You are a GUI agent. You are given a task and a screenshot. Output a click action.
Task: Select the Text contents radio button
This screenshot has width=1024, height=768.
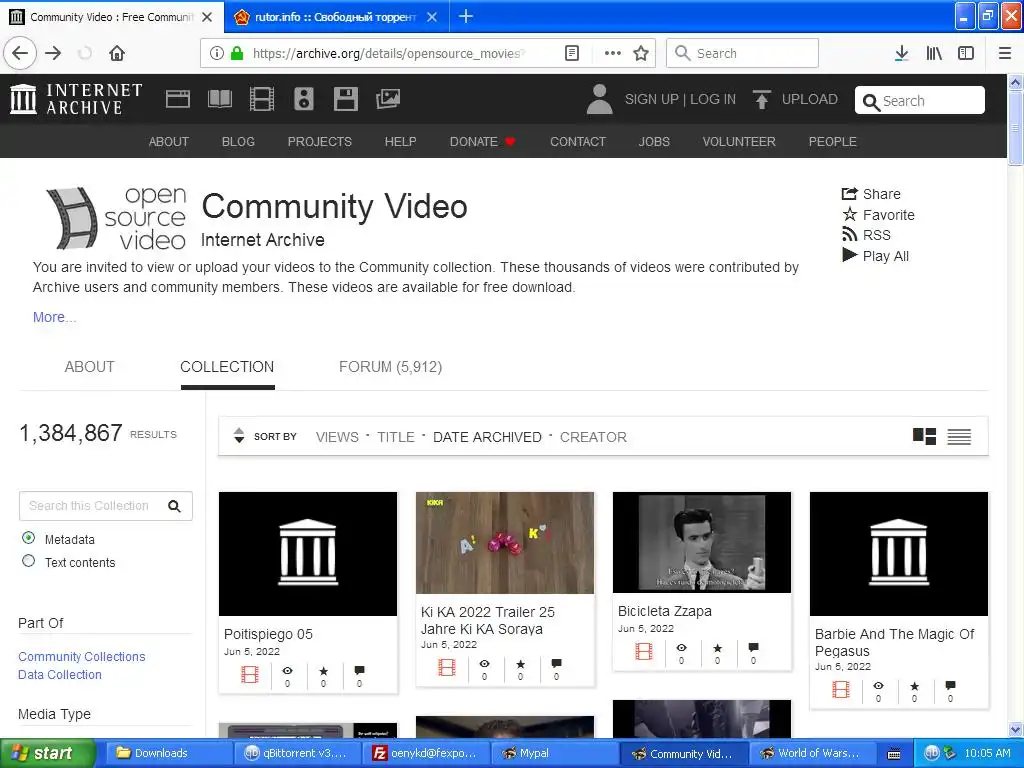click(x=29, y=561)
